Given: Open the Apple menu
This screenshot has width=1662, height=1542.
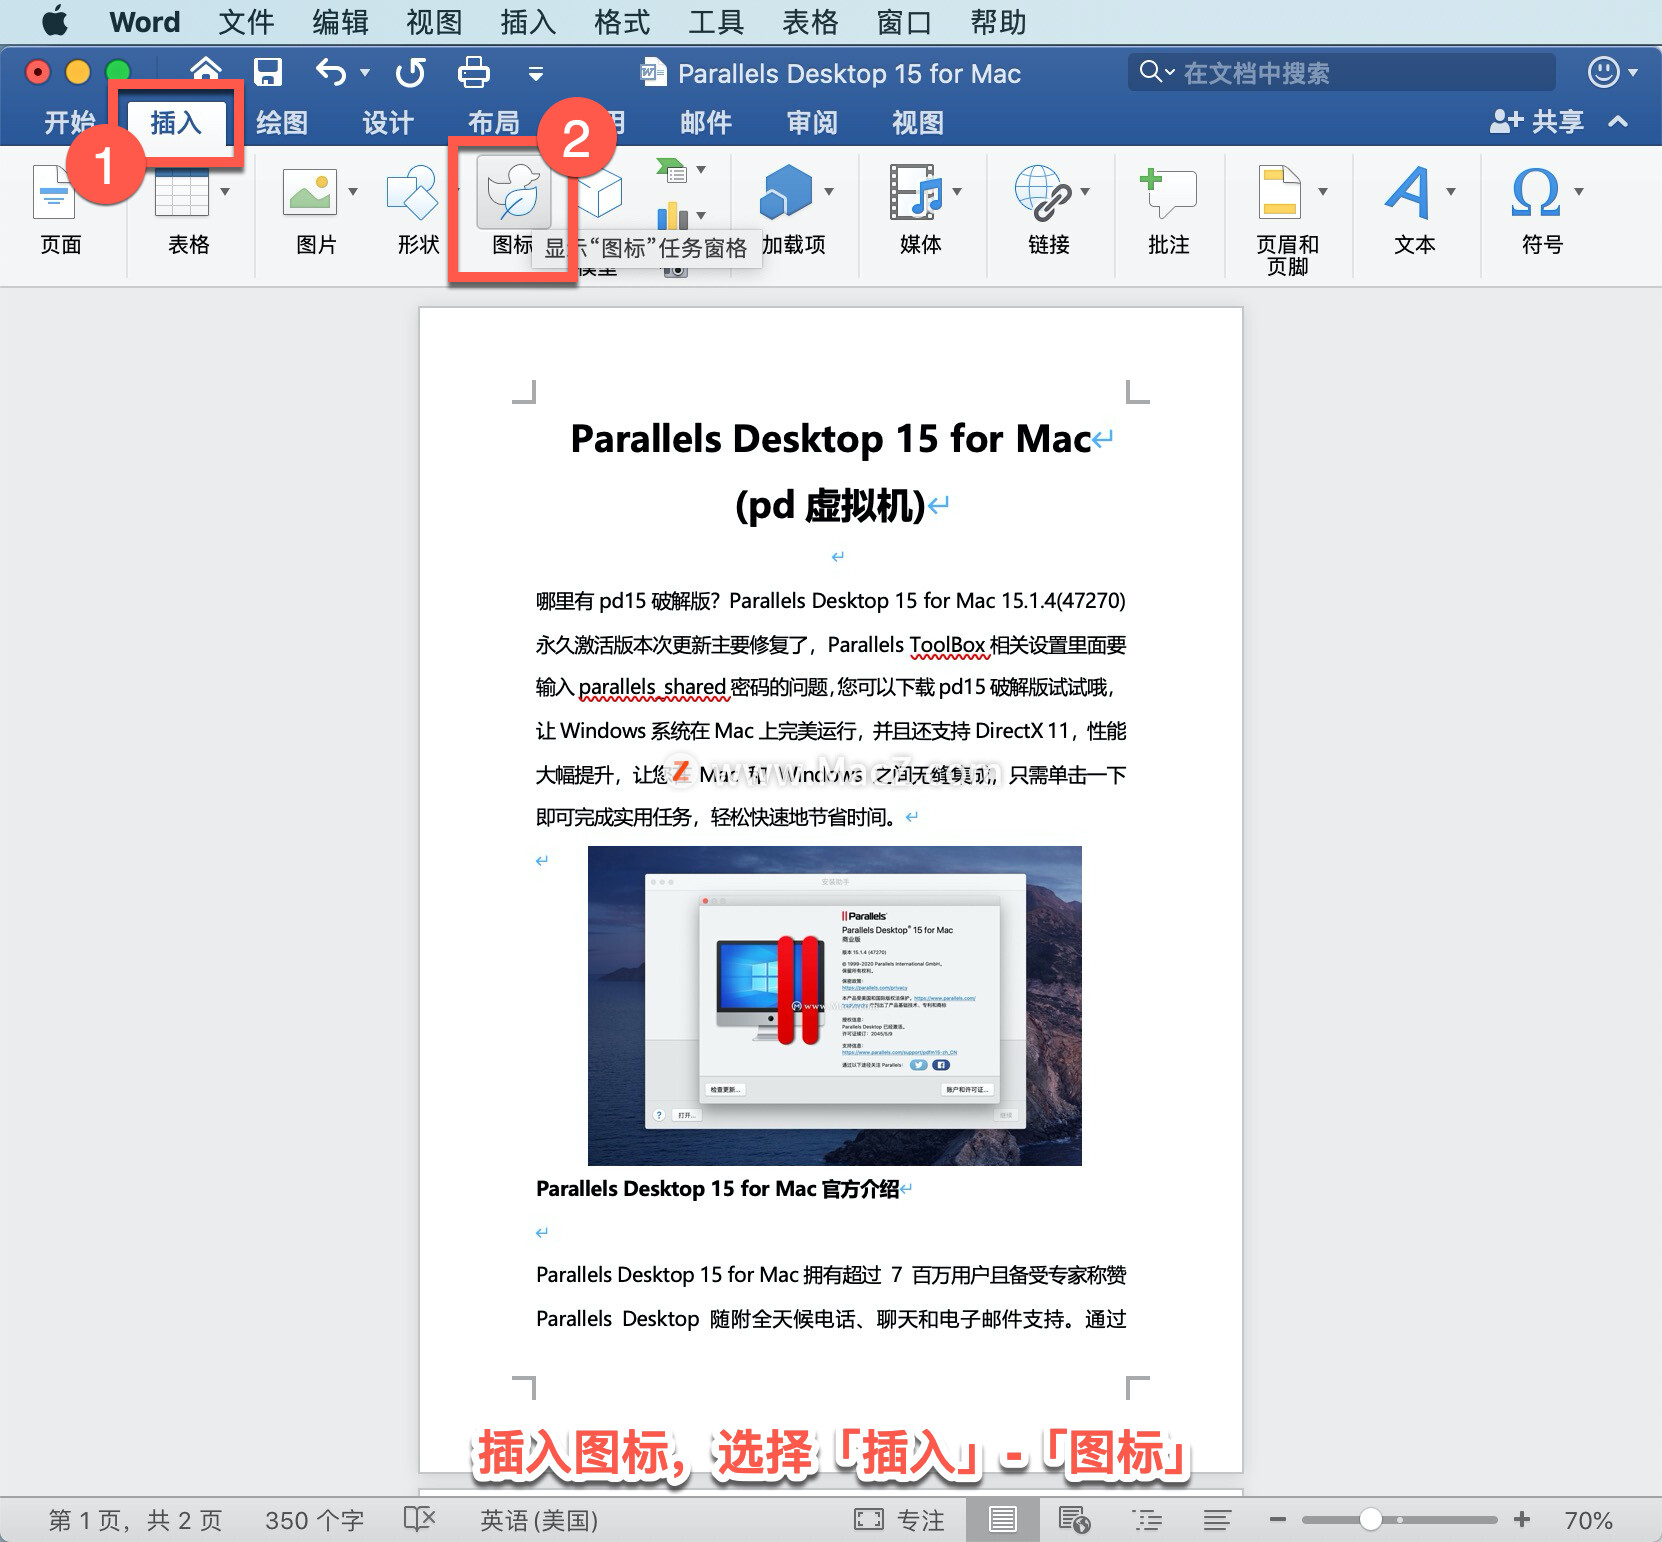Looking at the screenshot, I should (x=55, y=21).
